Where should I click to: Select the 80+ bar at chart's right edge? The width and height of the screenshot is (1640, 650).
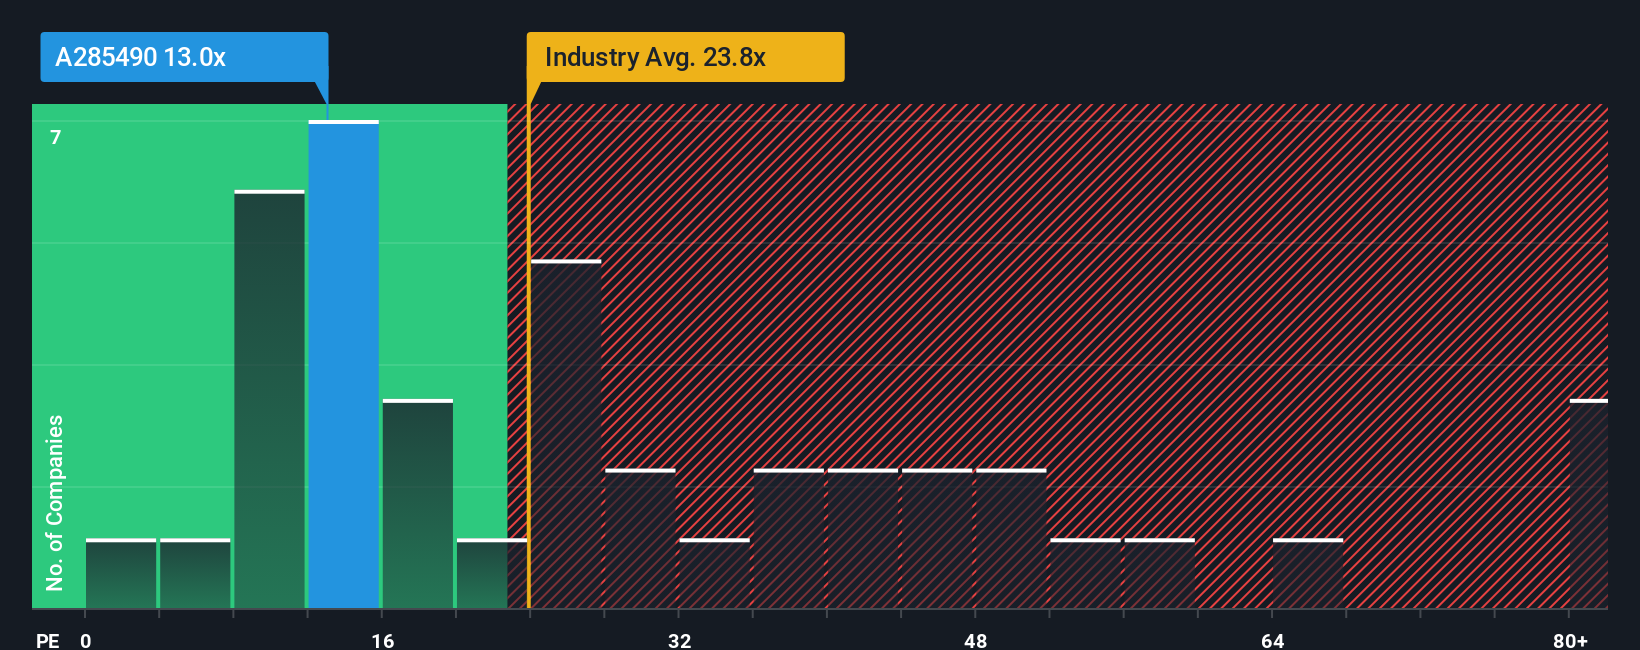1589,504
